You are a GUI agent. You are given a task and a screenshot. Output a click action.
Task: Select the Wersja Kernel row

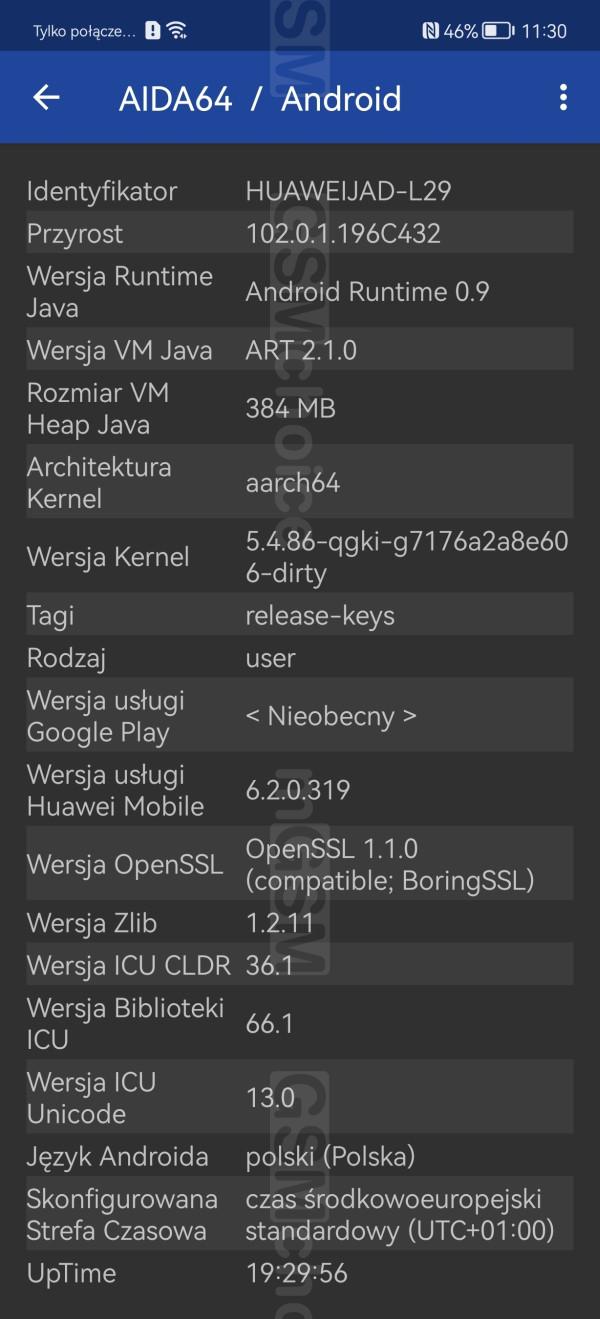(299, 557)
